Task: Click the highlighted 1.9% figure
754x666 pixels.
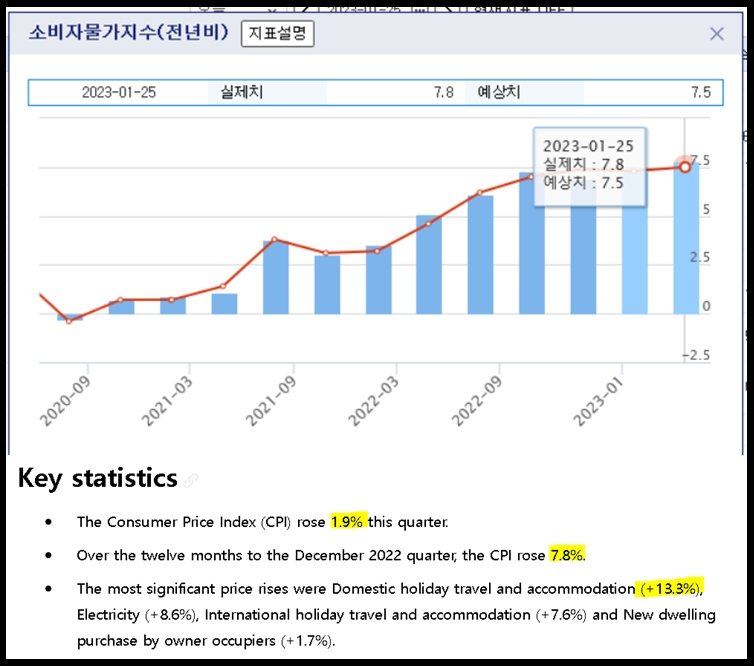Action: tap(348, 522)
